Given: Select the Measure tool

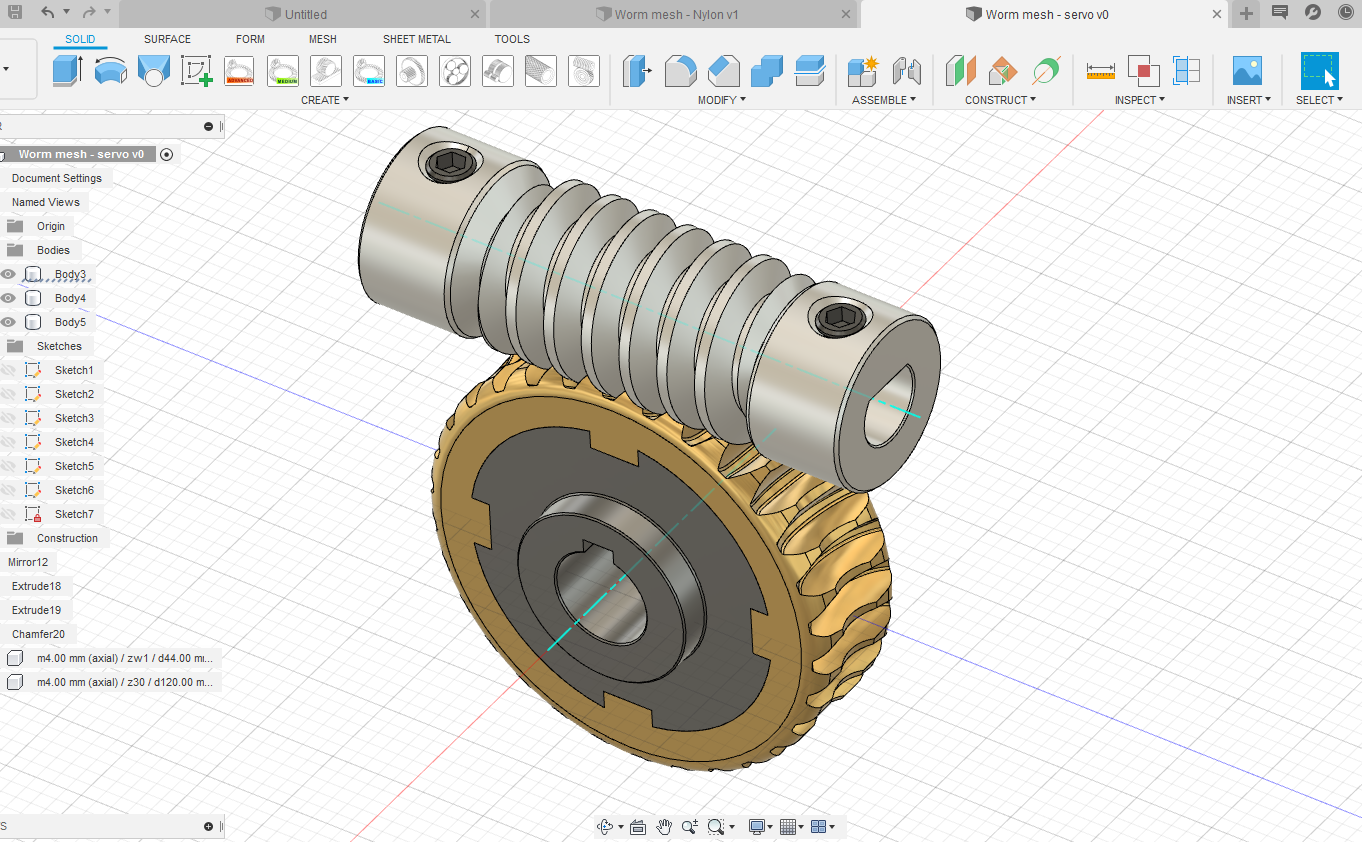Looking at the screenshot, I should coord(1100,71).
